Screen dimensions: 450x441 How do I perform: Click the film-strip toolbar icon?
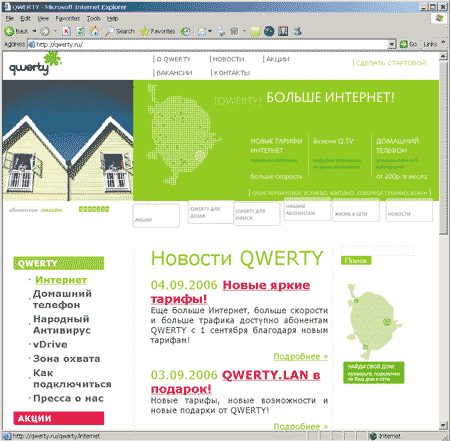283,31
